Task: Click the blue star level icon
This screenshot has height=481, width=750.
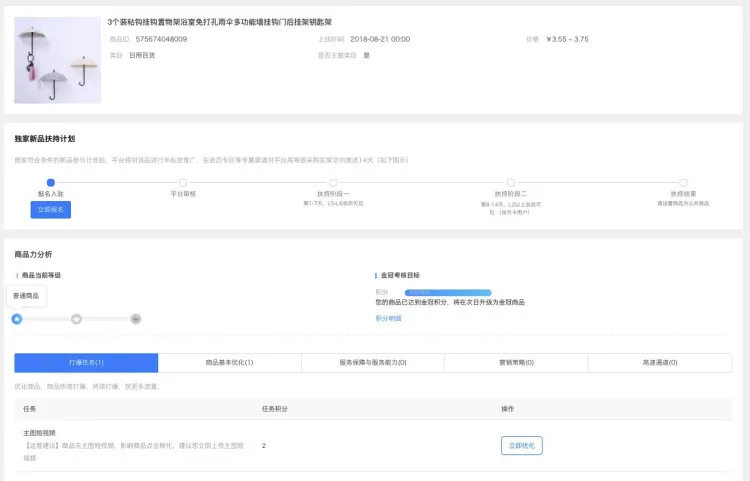Action: click(x=17, y=319)
